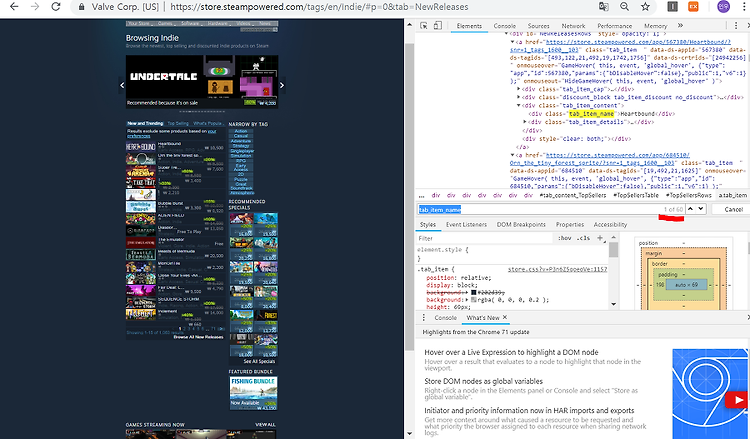Switch to the drawer Console tab
Image resolution: width=750 pixels, height=439 pixels.
(x=445, y=318)
